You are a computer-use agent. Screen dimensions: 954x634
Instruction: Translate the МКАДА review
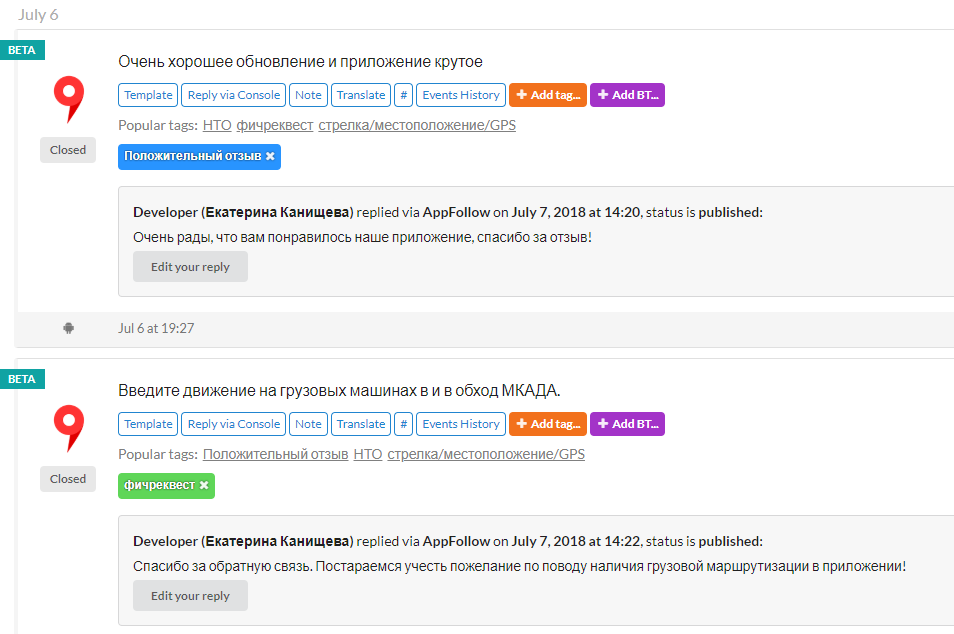click(360, 424)
